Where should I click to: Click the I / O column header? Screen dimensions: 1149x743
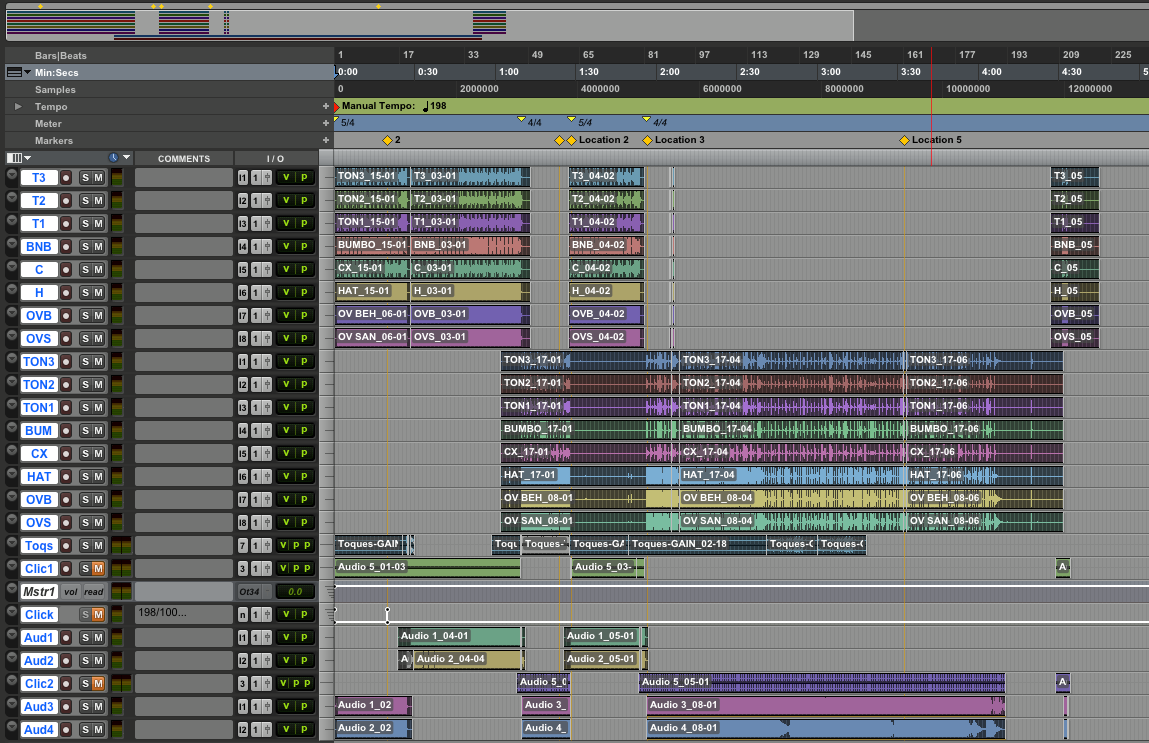pos(276,159)
